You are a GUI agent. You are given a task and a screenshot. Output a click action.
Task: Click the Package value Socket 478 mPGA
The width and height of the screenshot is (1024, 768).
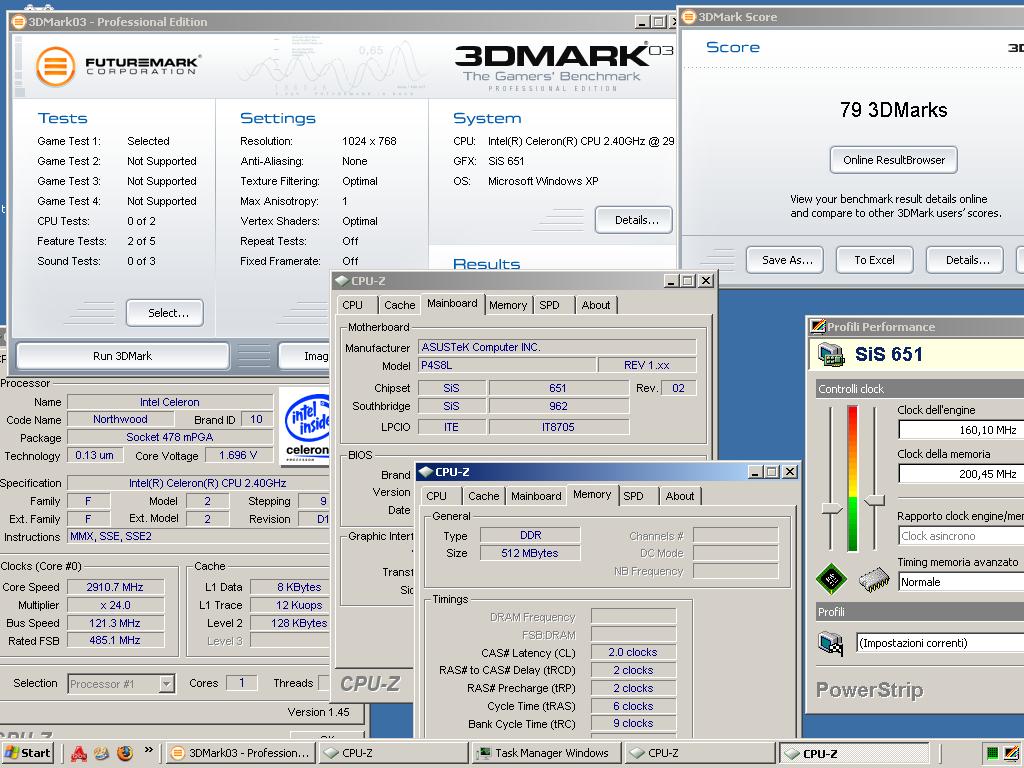(x=170, y=437)
